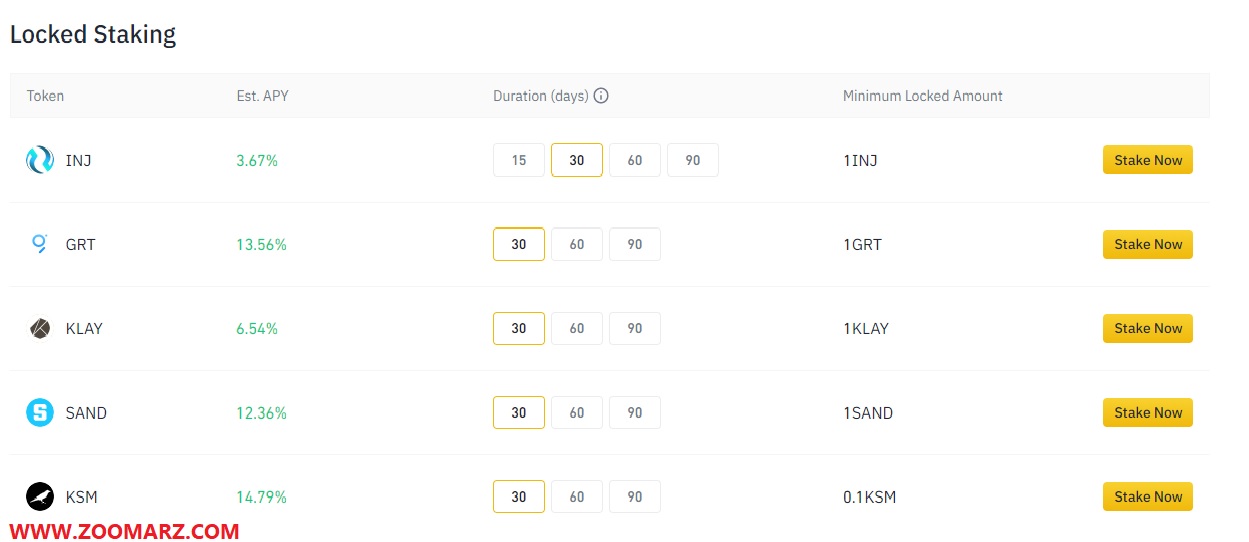This screenshot has height=542, width=1249.
Task: Click the INJ token logo icon
Action: pyautogui.click(x=40, y=160)
